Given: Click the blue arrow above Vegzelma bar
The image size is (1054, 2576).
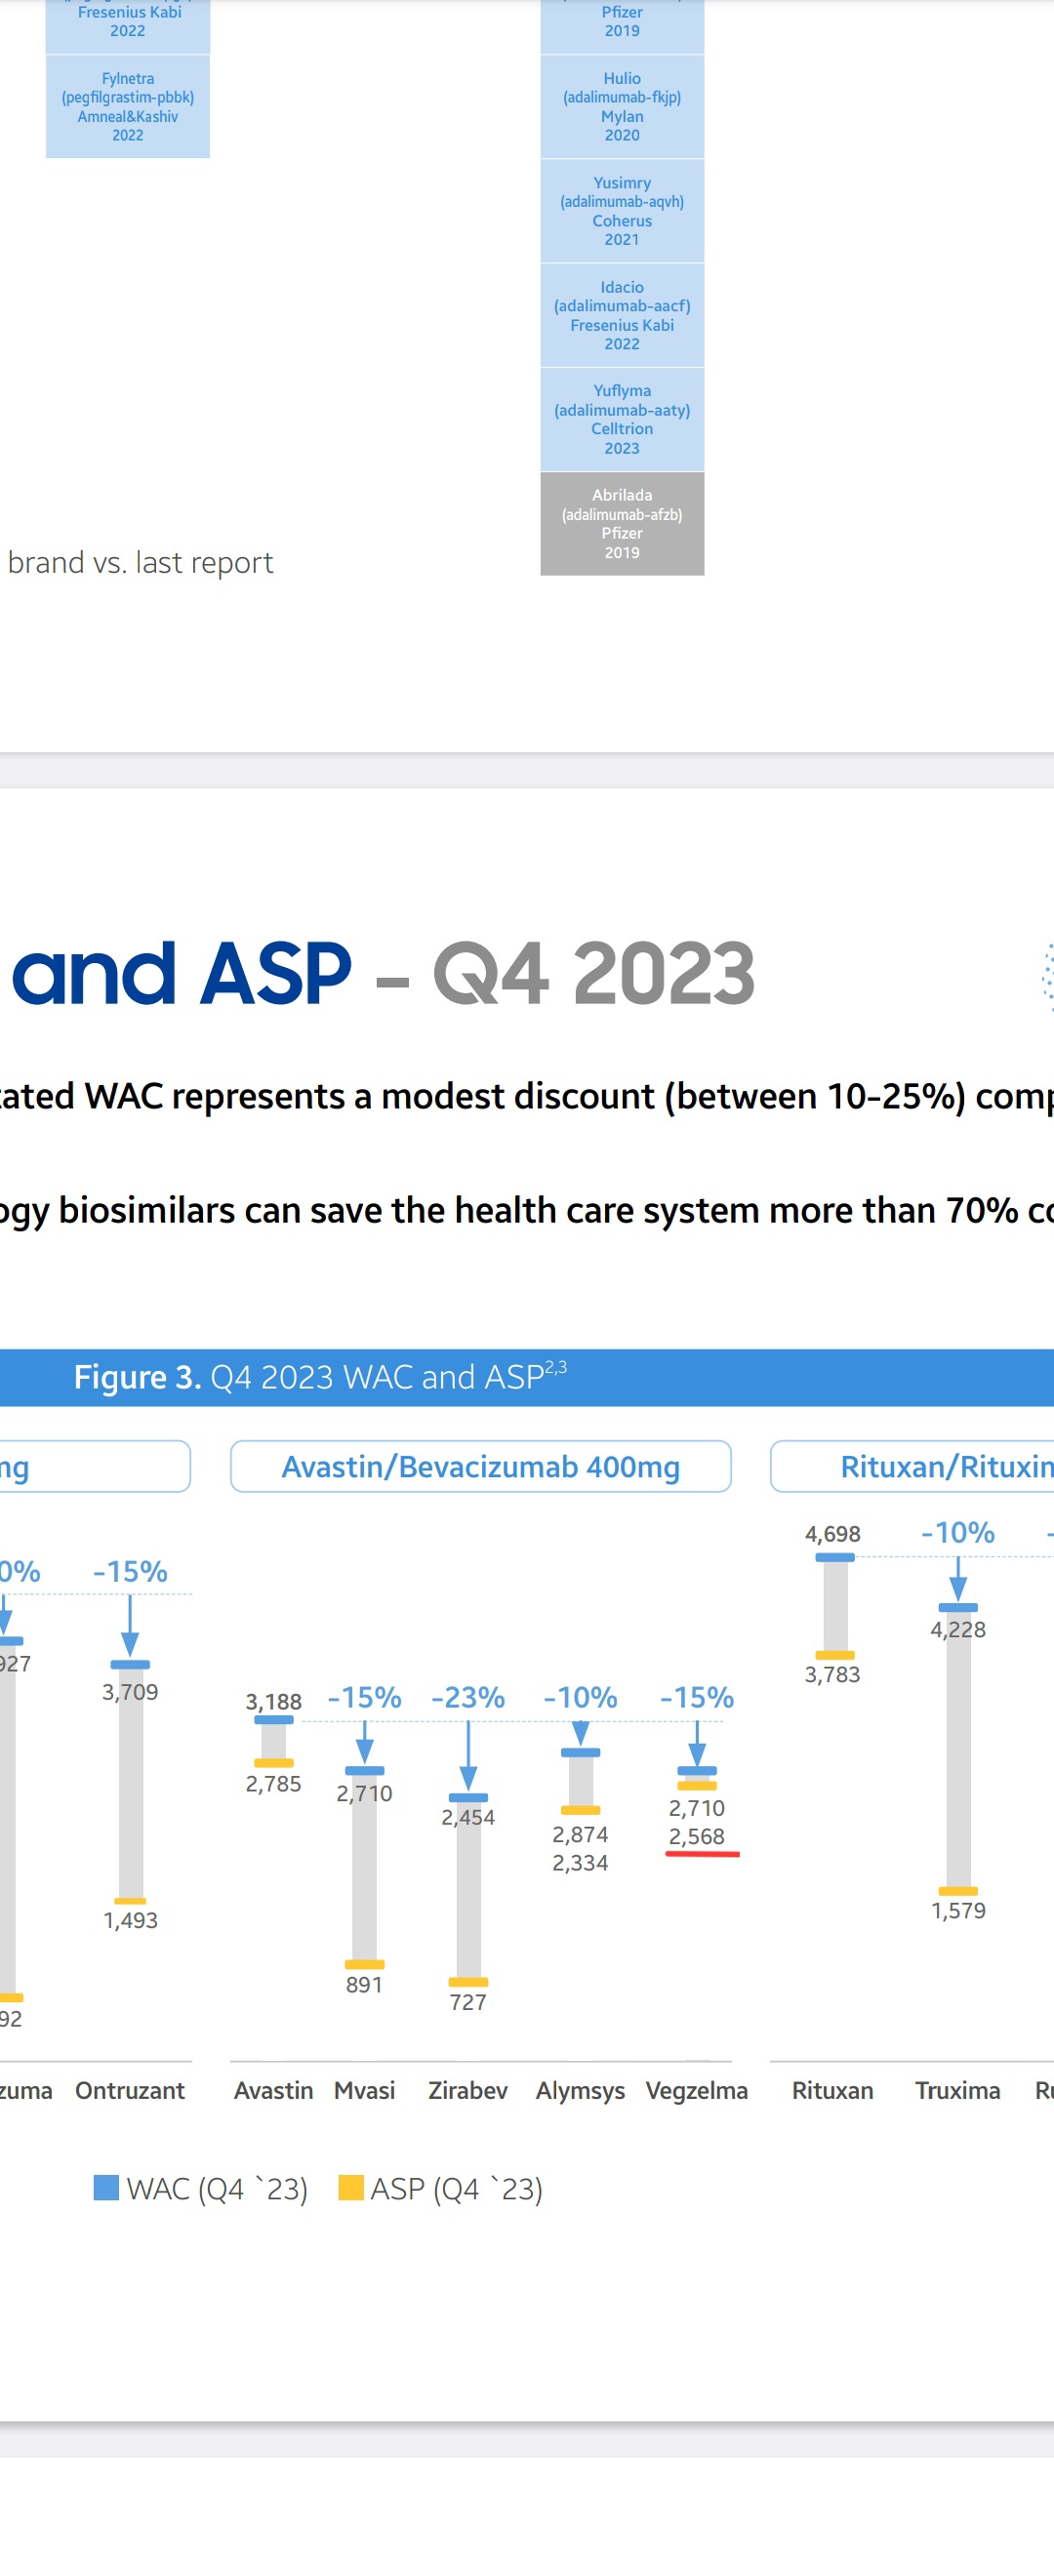Looking at the screenshot, I should (697, 1743).
